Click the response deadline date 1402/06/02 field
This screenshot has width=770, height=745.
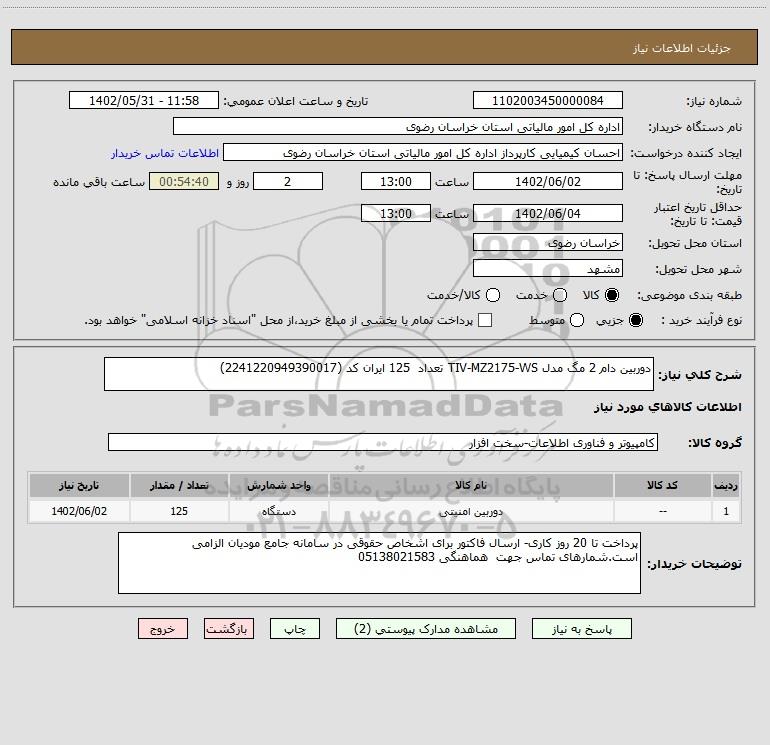pos(548,181)
